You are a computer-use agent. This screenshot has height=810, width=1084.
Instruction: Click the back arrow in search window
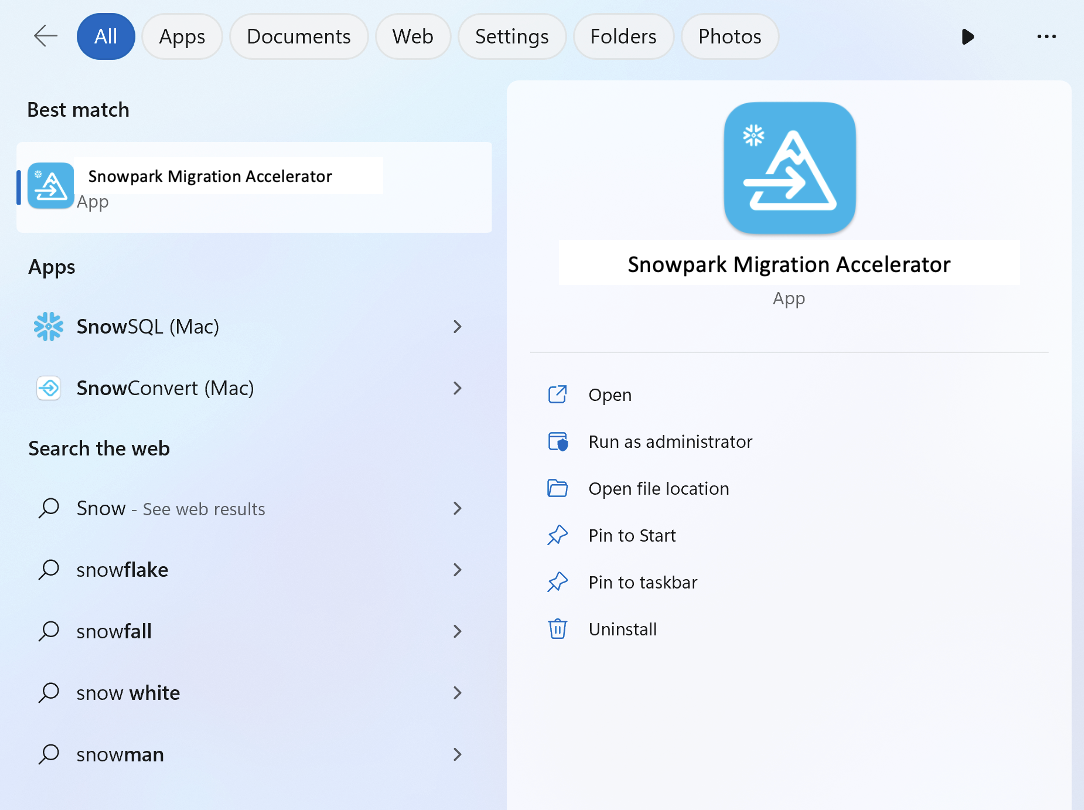point(45,36)
